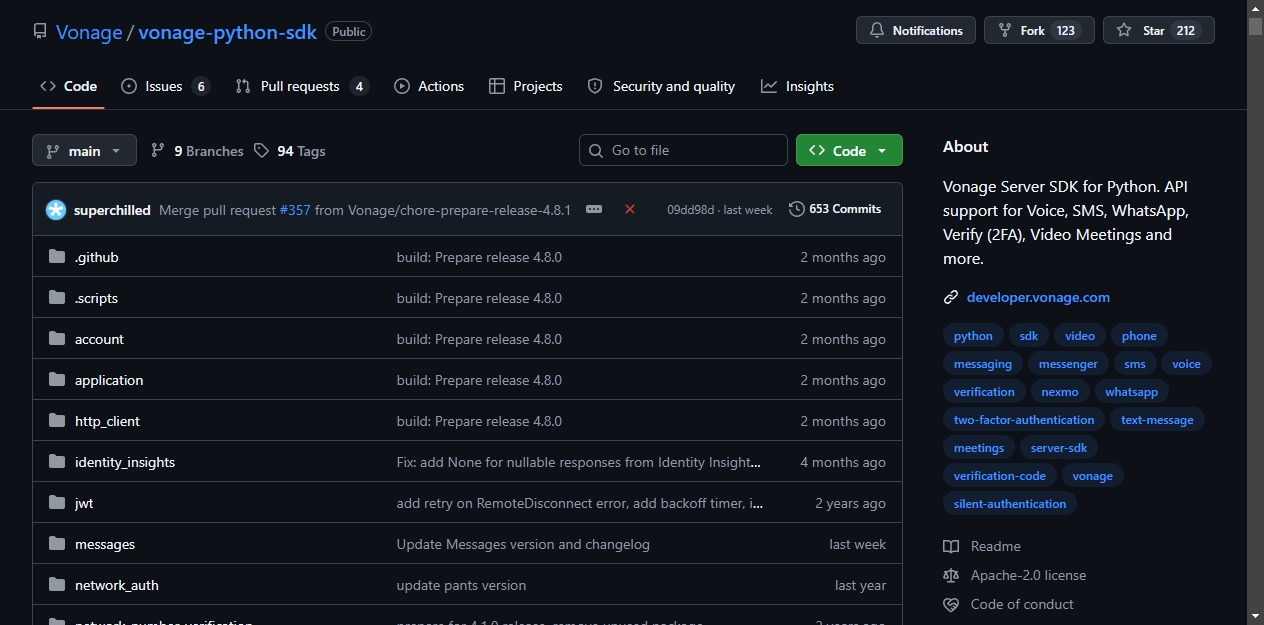Click the heart icon by Code of conduct
The image size is (1264, 625).
click(x=951, y=604)
